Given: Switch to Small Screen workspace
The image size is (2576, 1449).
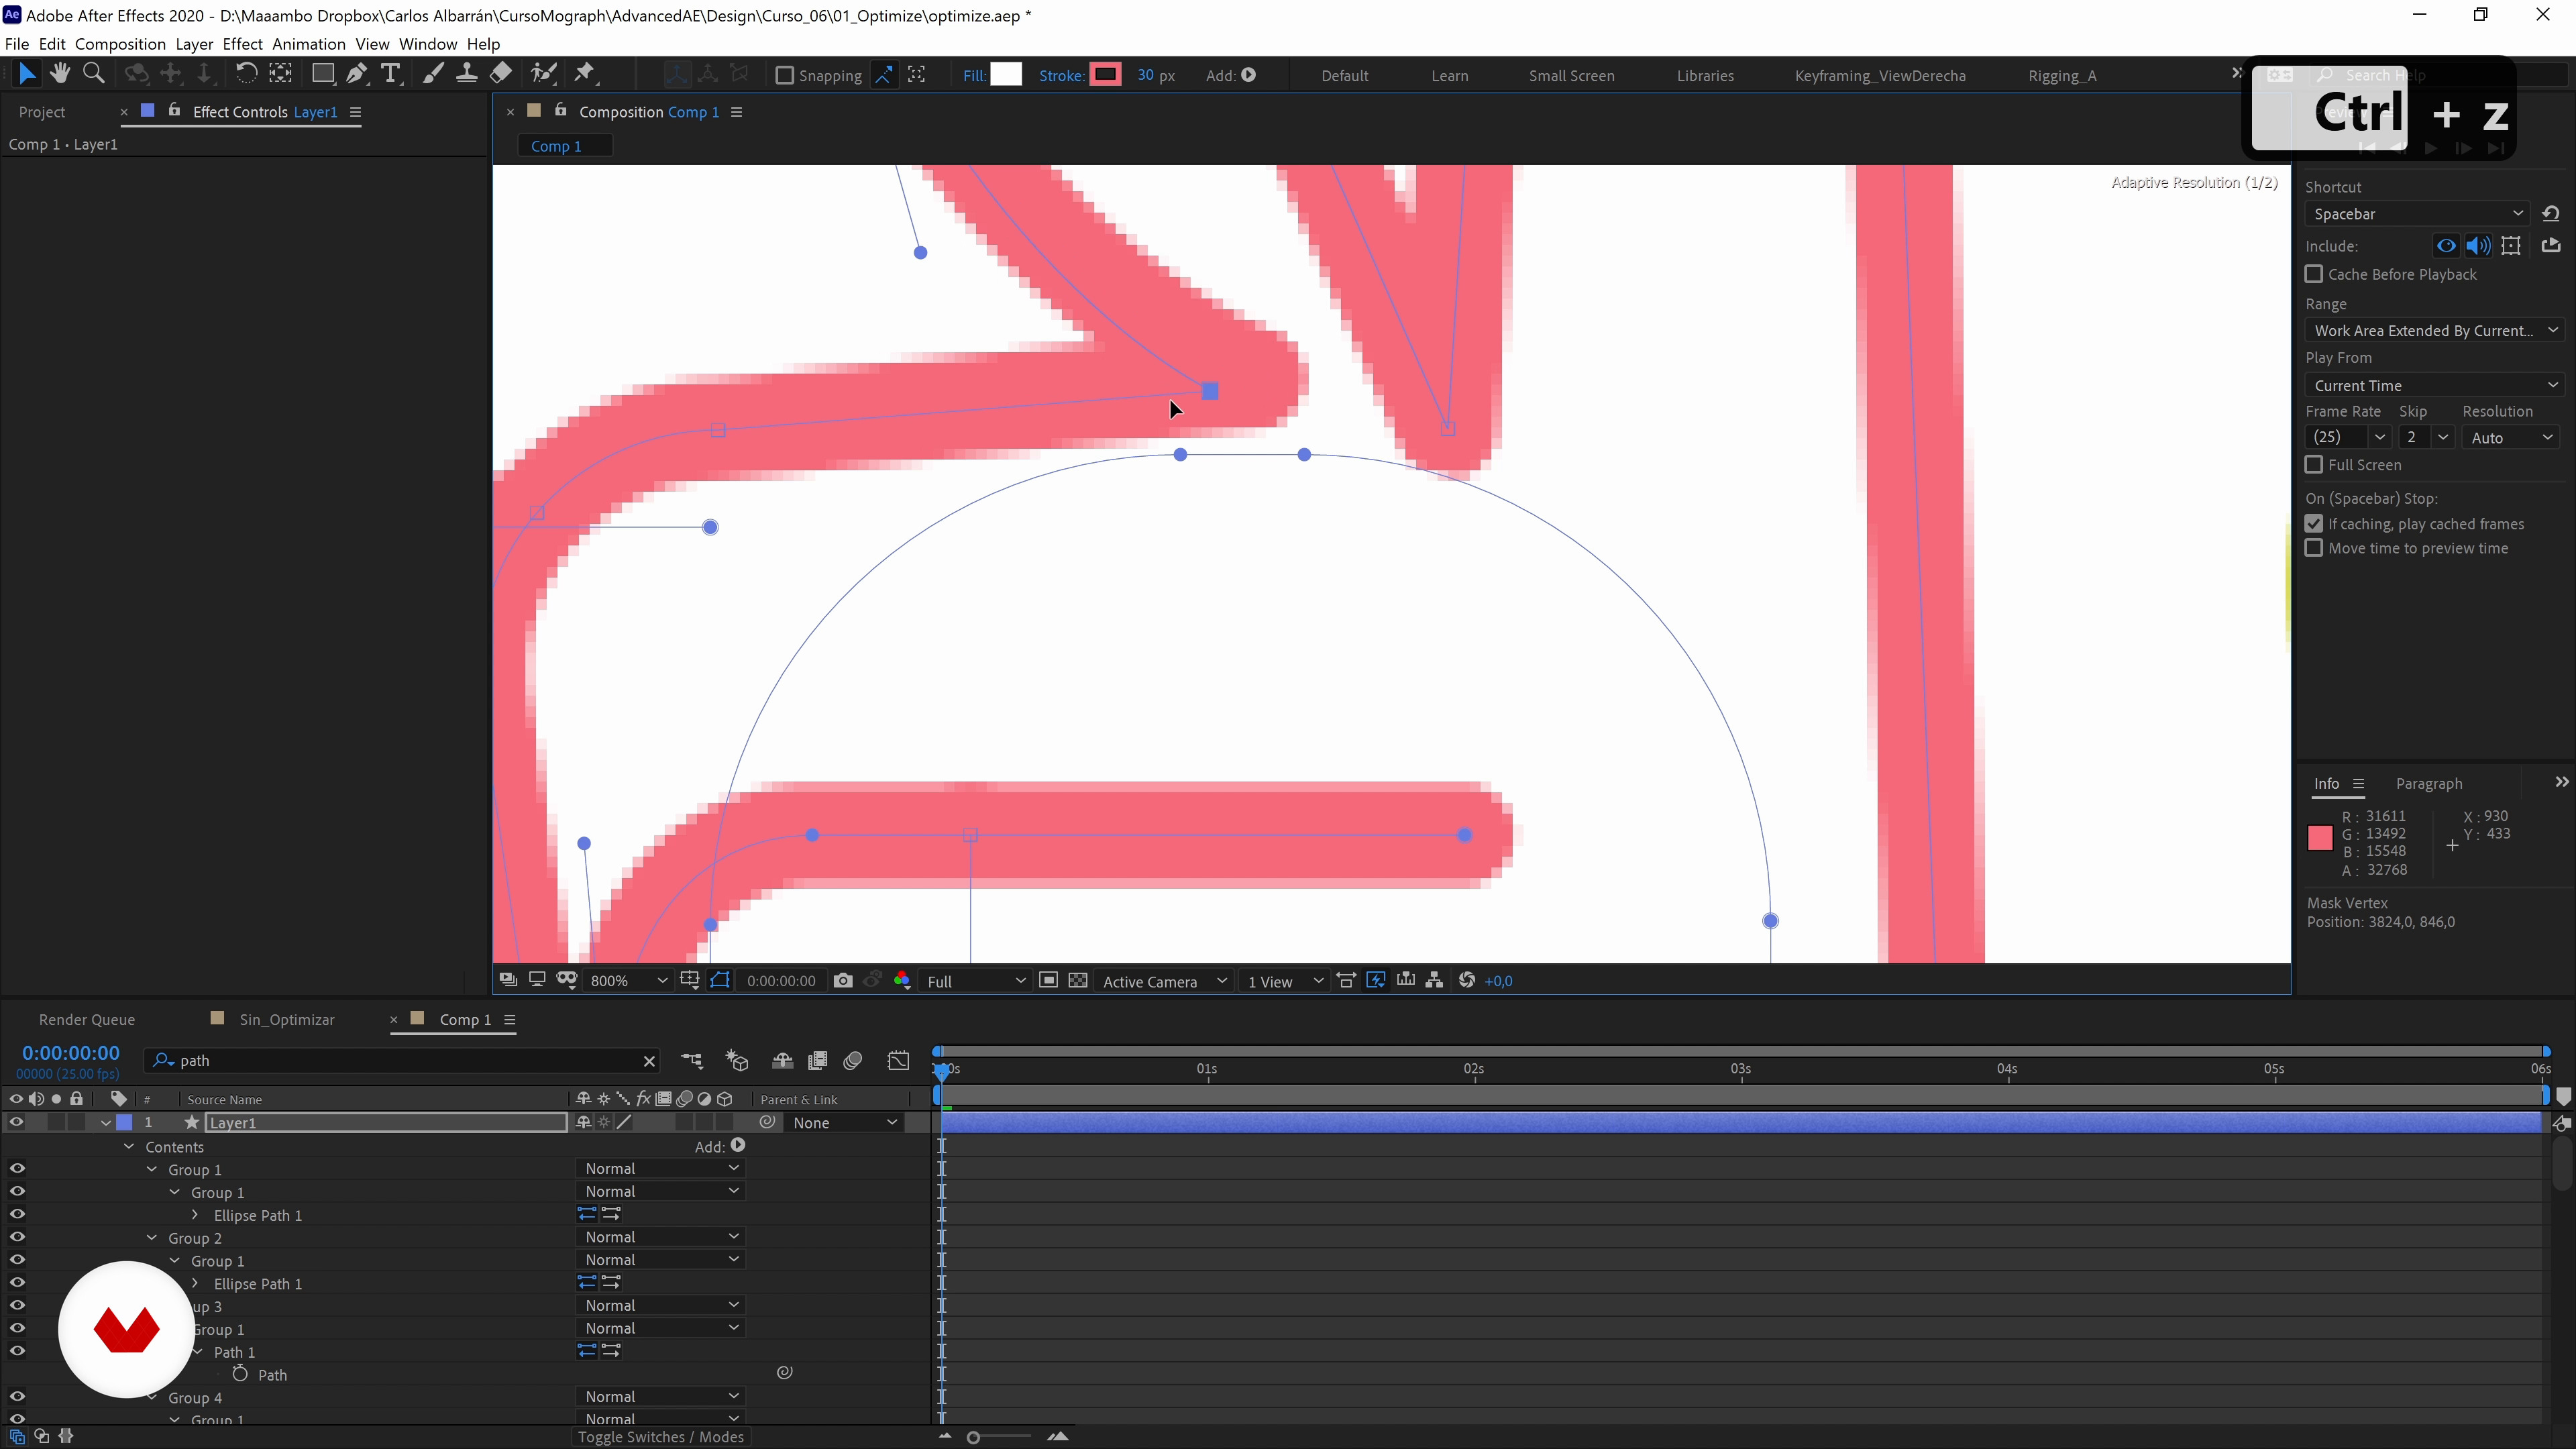Looking at the screenshot, I should click(x=1571, y=76).
